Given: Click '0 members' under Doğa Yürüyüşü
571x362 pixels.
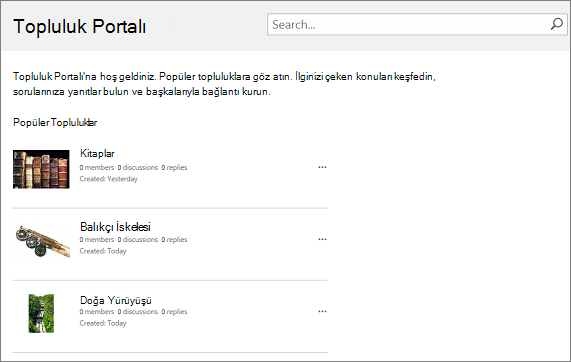Looking at the screenshot, I should click(97, 312).
